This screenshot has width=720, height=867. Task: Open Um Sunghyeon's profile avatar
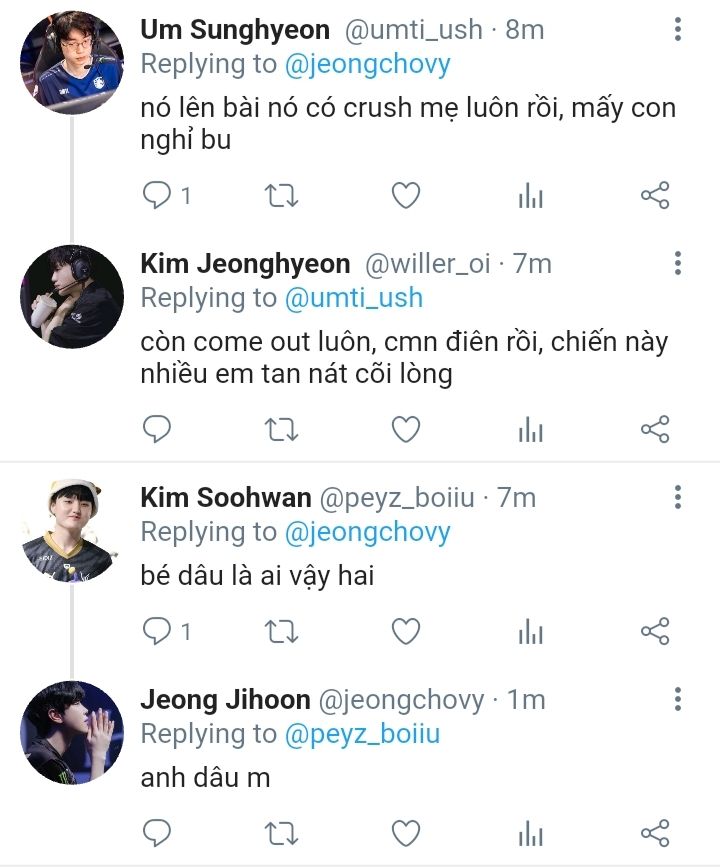point(72,62)
